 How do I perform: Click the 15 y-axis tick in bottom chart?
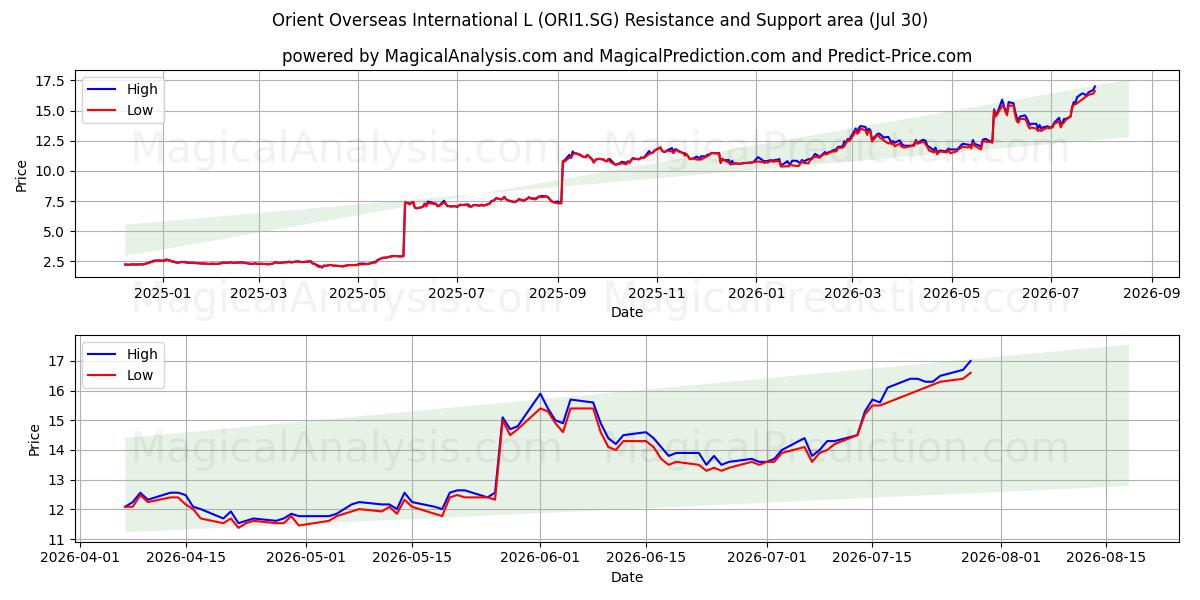point(59,421)
